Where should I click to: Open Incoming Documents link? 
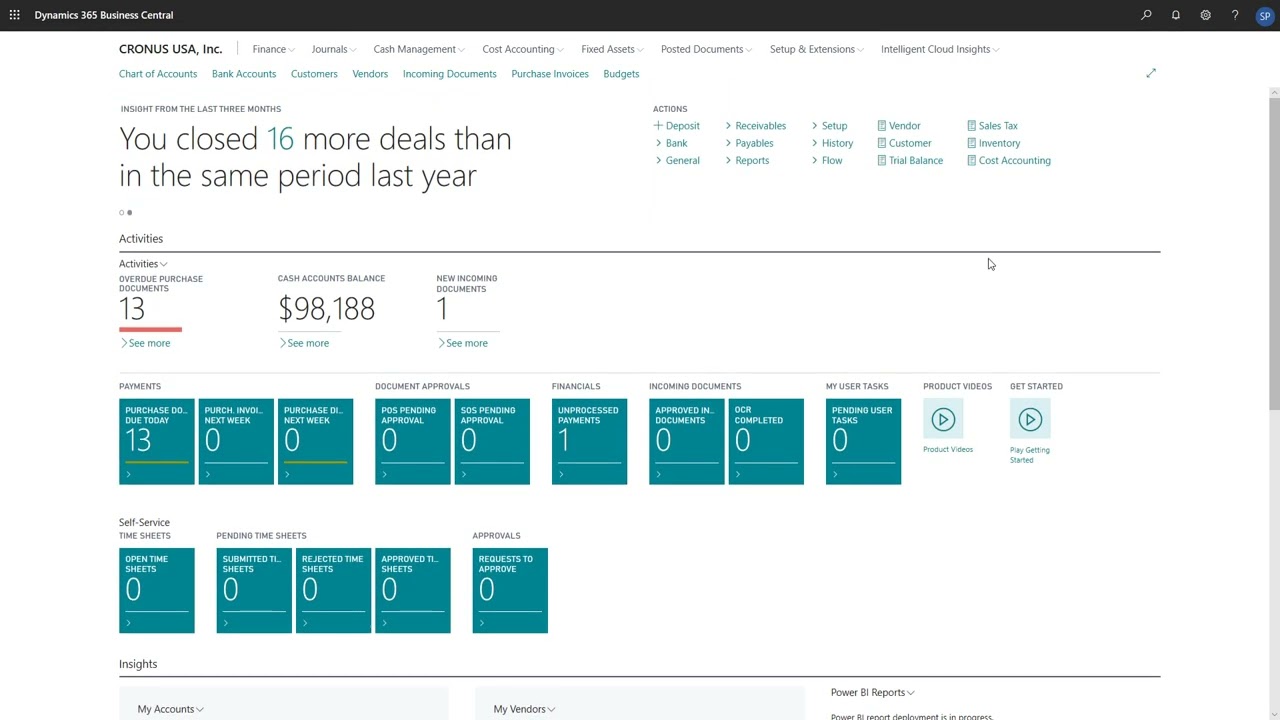pyautogui.click(x=450, y=74)
